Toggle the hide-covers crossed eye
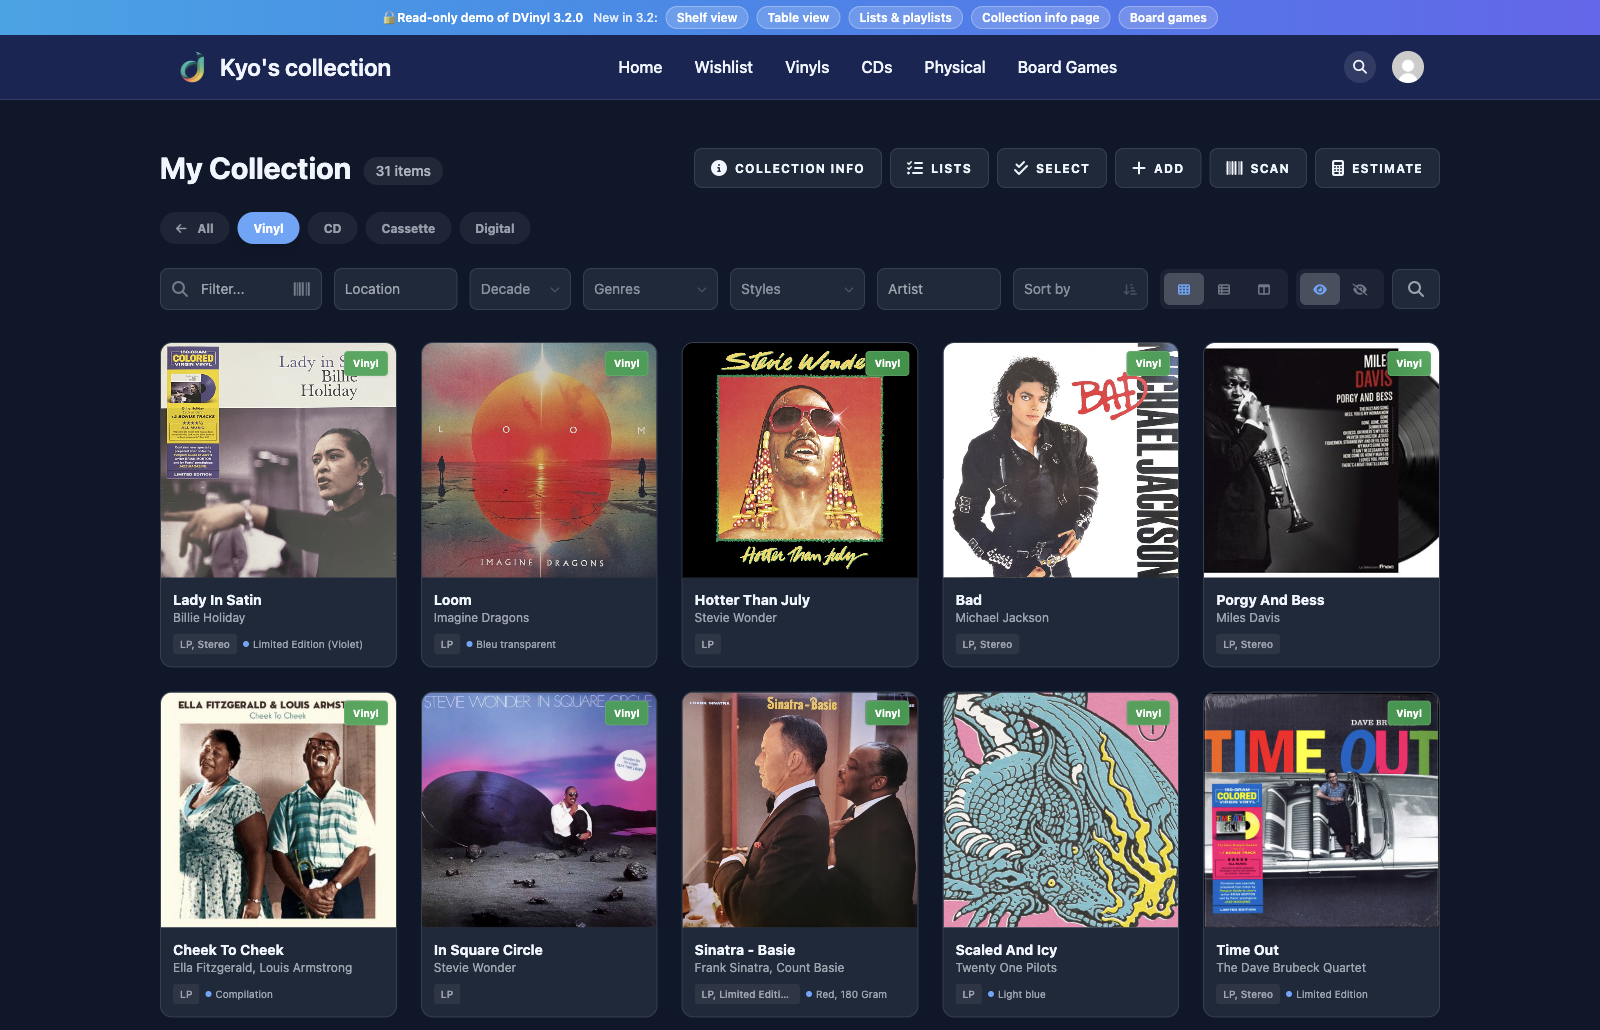This screenshot has width=1600, height=1030. [x=1360, y=289]
